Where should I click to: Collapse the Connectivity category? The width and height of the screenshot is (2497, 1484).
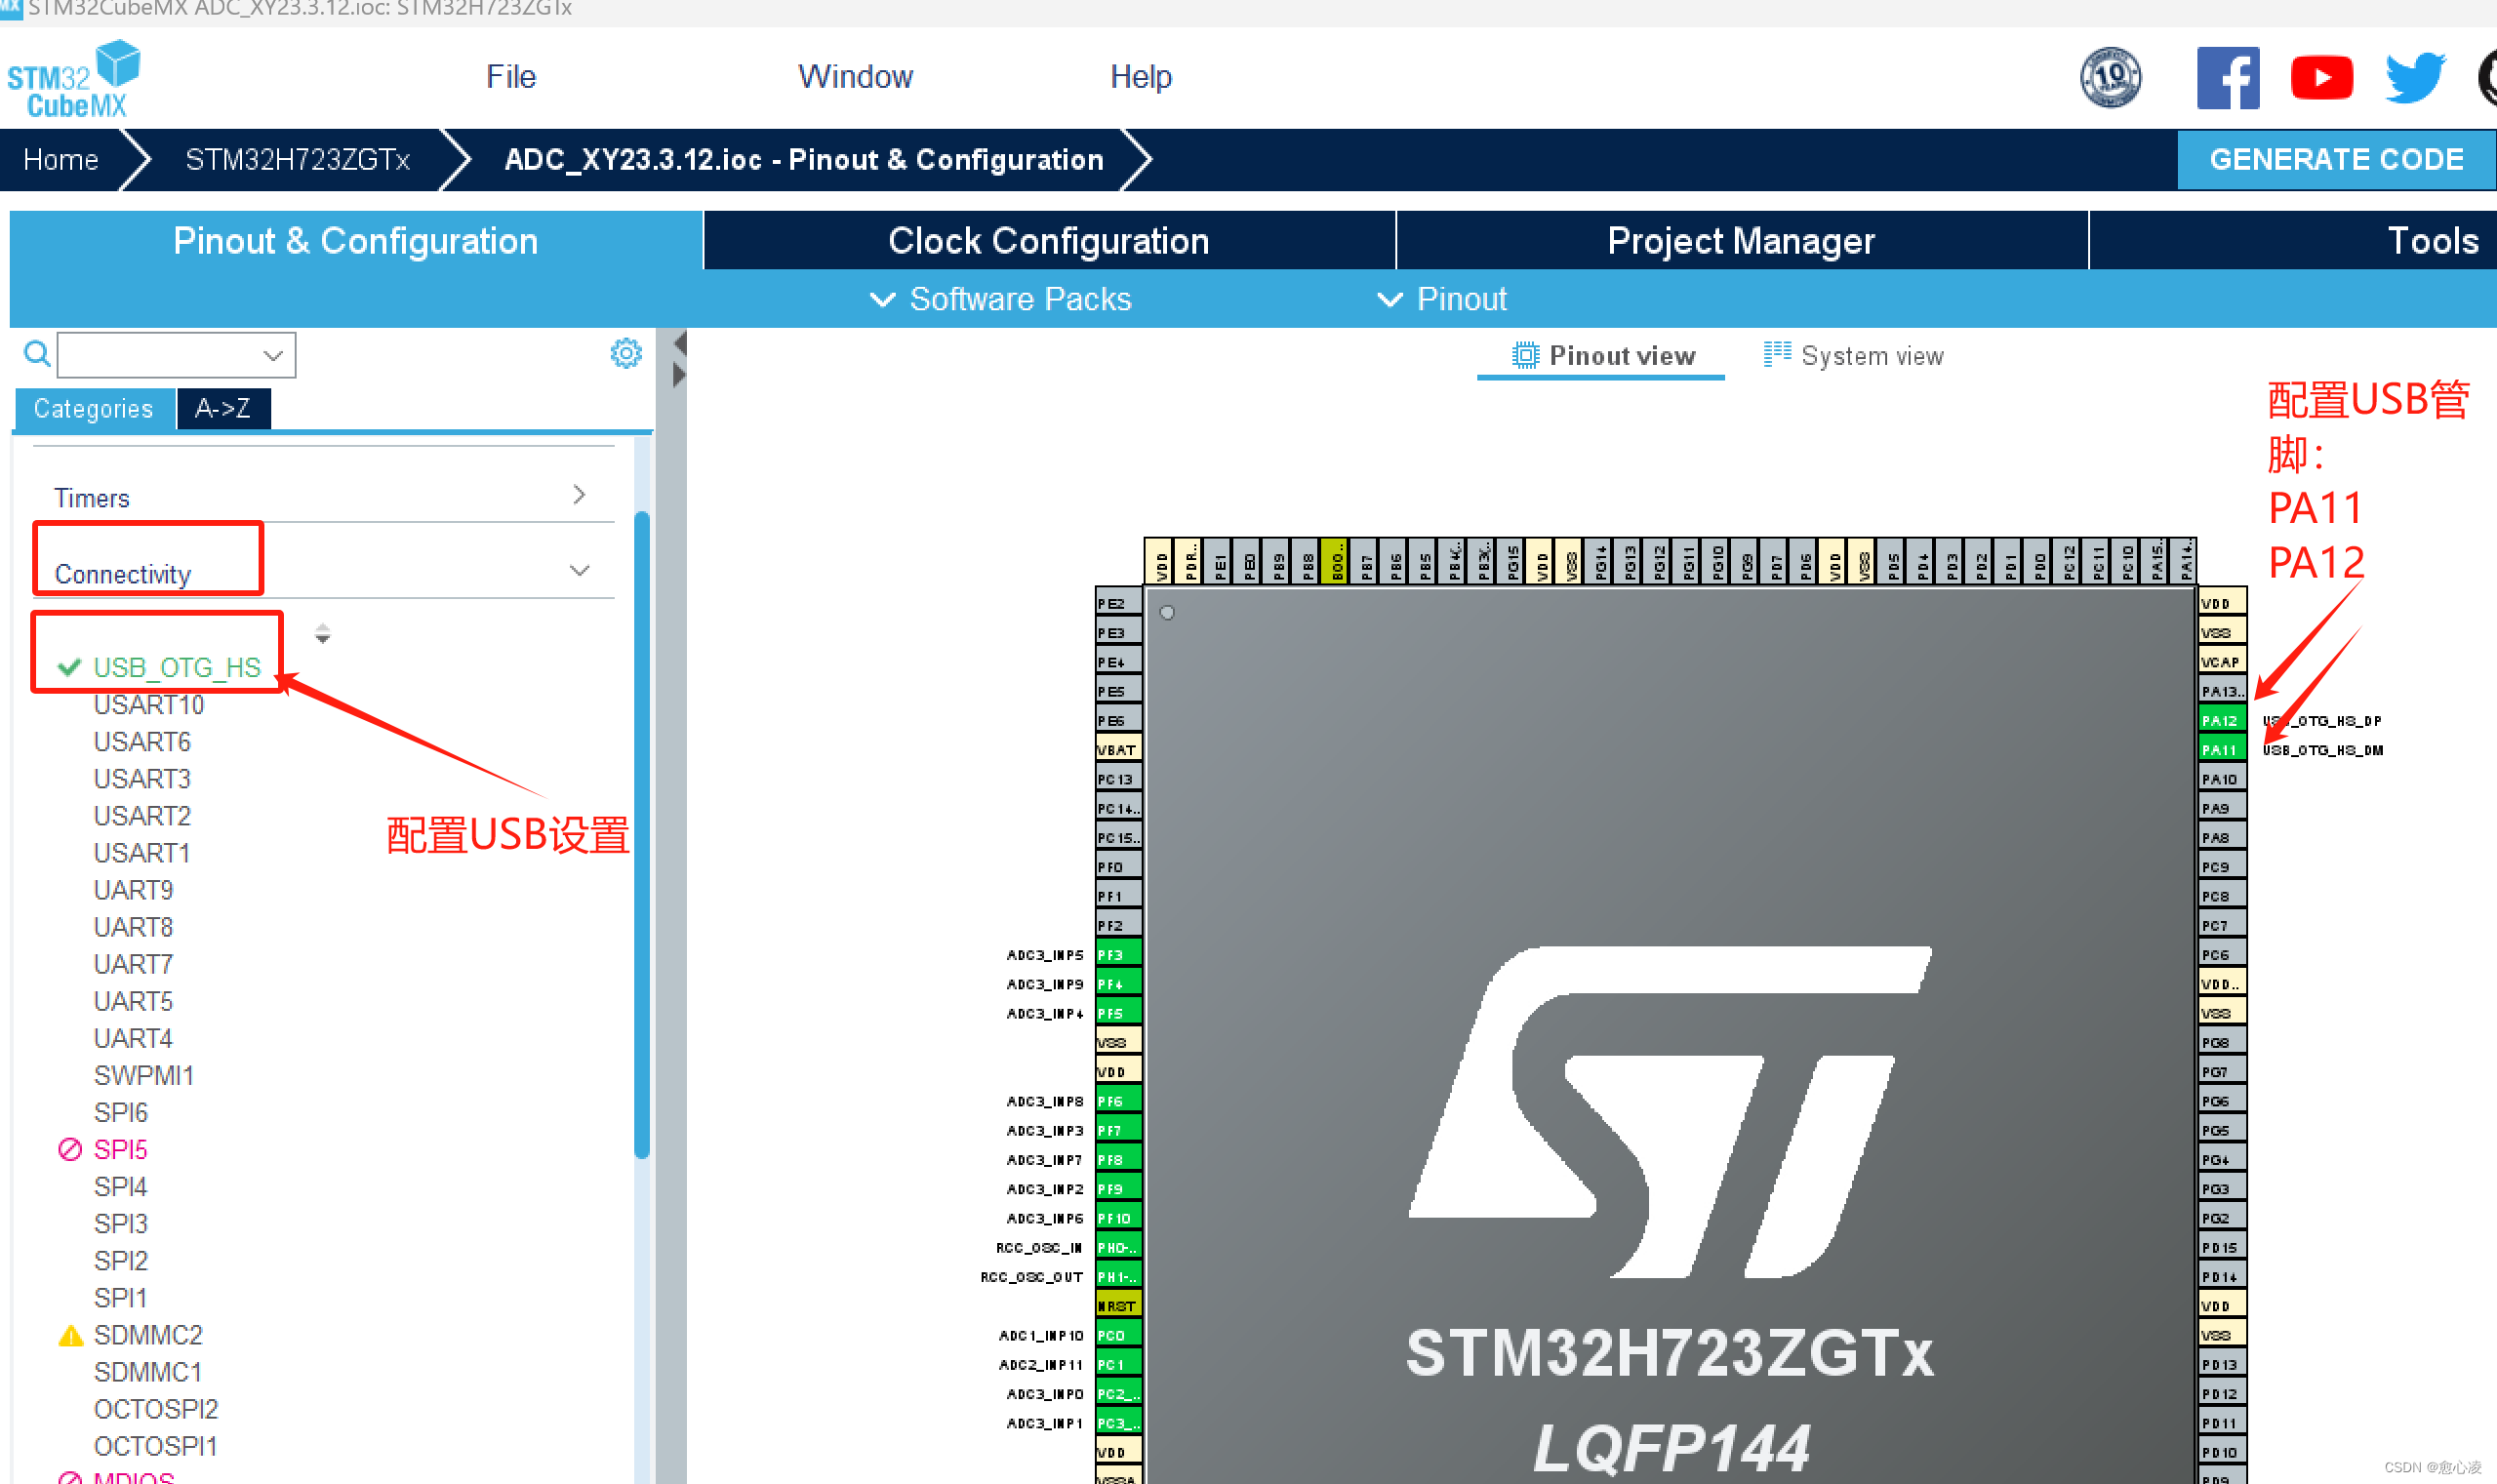point(580,570)
